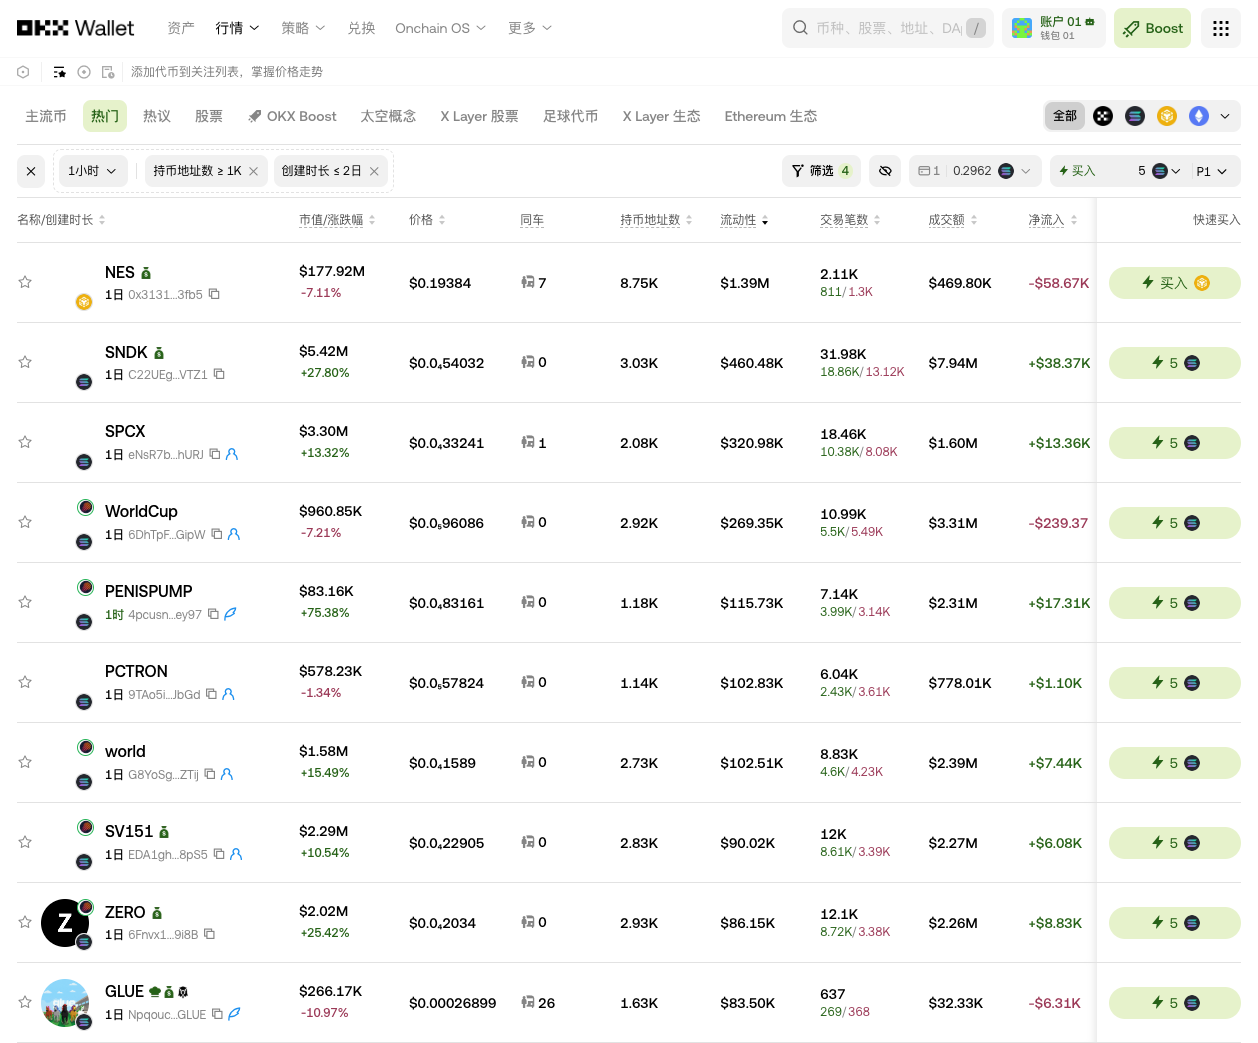This screenshot has height=1043, width=1258.
Task: Filter by the X Layer chain icon
Action: (x=1103, y=116)
